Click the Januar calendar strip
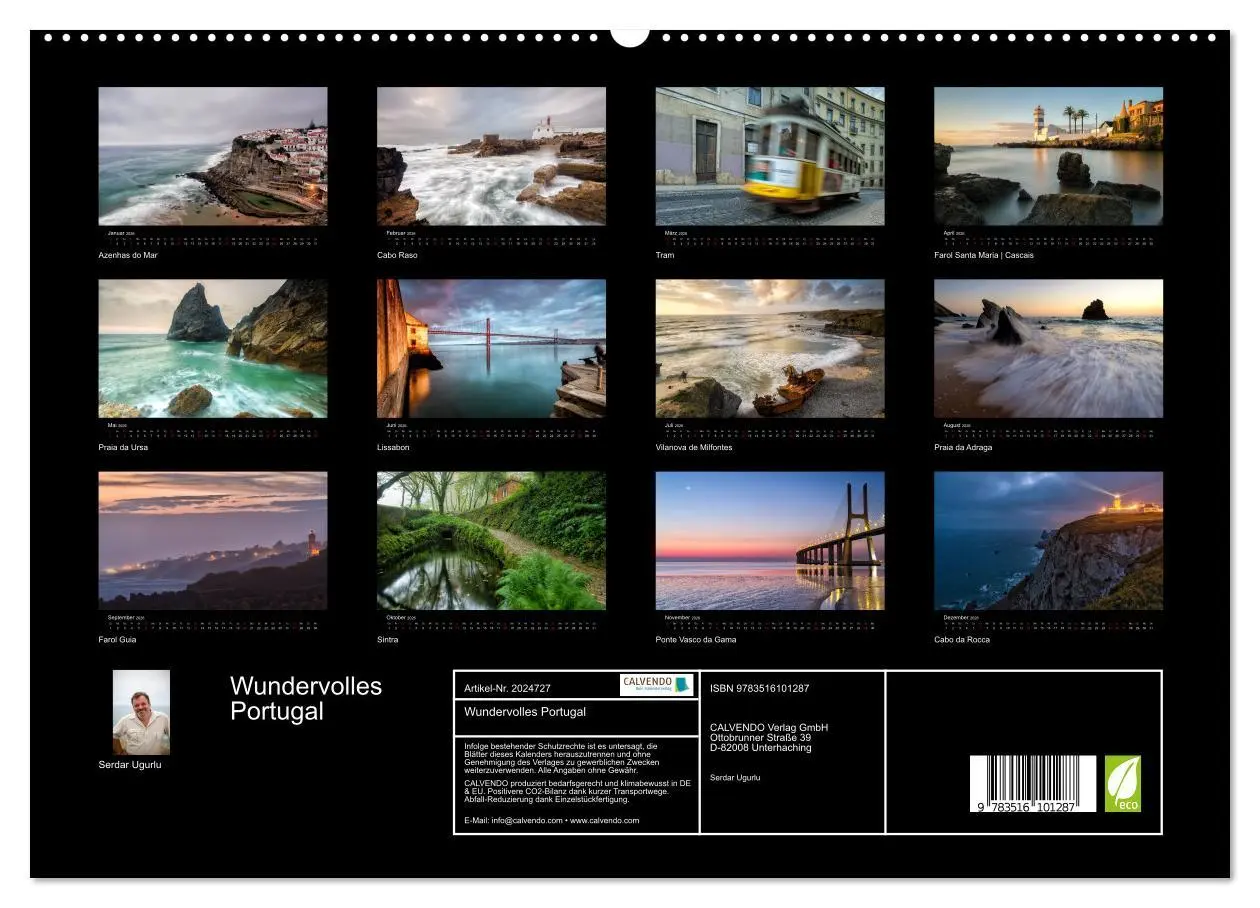Viewport: 1260px width, 908px height. tap(213, 237)
